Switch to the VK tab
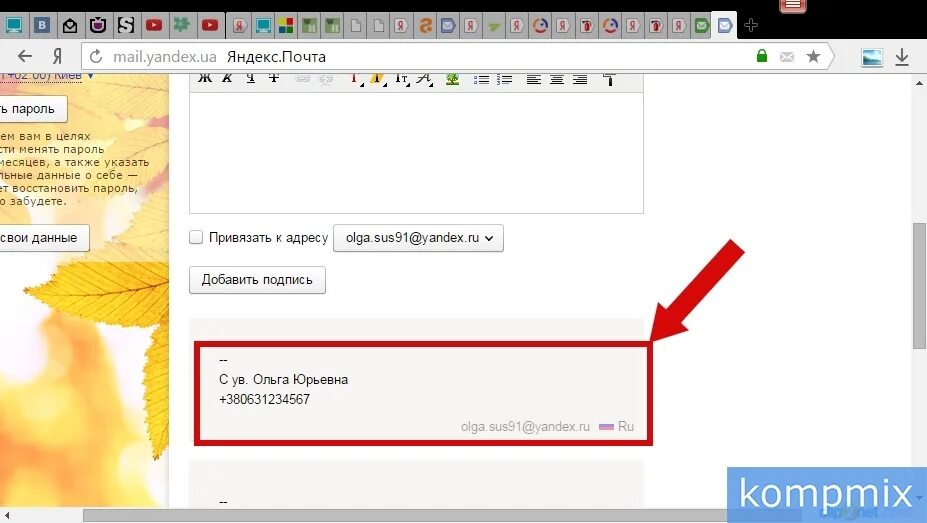The width and height of the screenshot is (927, 523). (42, 25)
